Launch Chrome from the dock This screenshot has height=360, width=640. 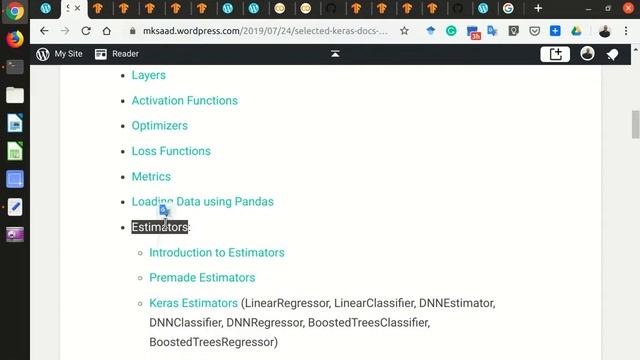pyautogui.click(x=15, y=11)
